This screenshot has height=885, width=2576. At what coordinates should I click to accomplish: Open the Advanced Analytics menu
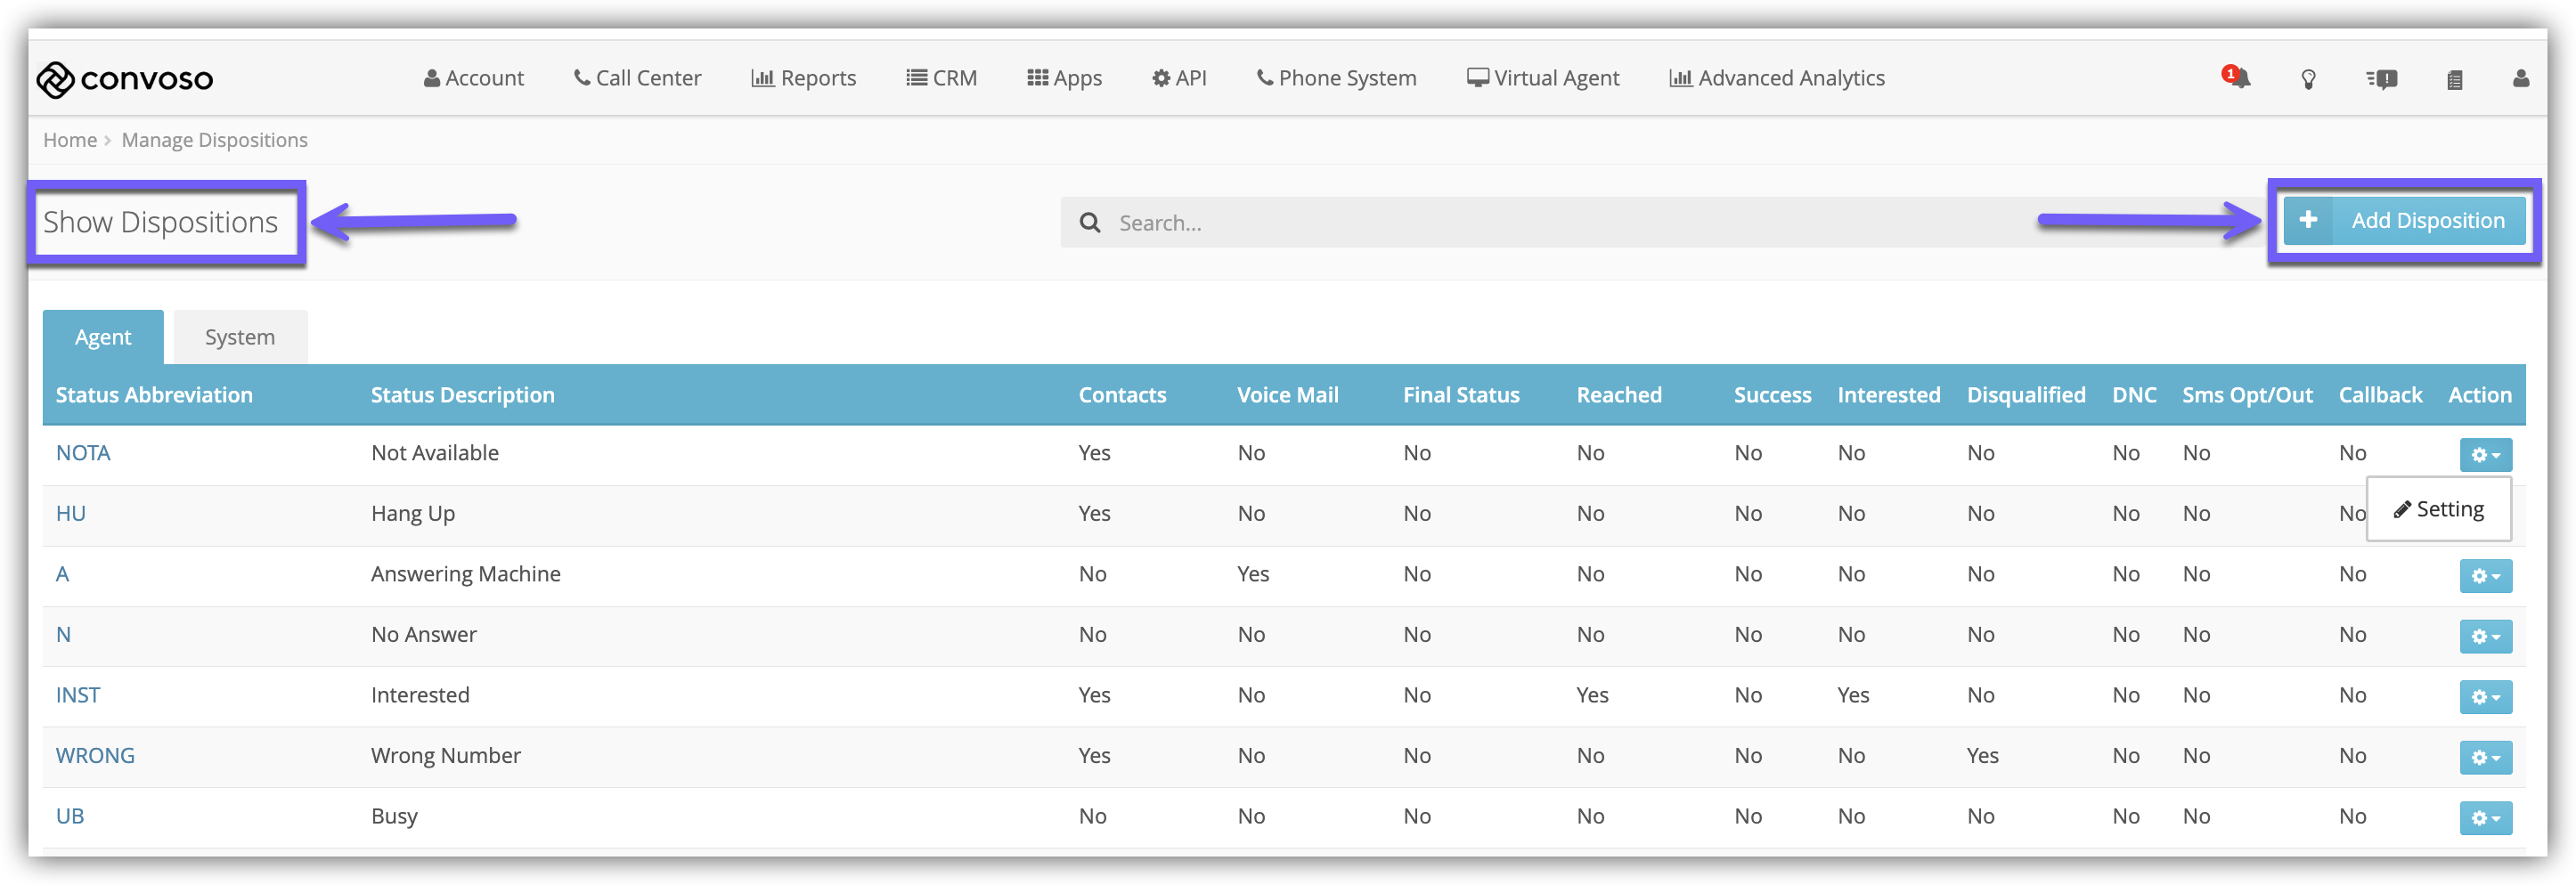(x=1777, y=78)
